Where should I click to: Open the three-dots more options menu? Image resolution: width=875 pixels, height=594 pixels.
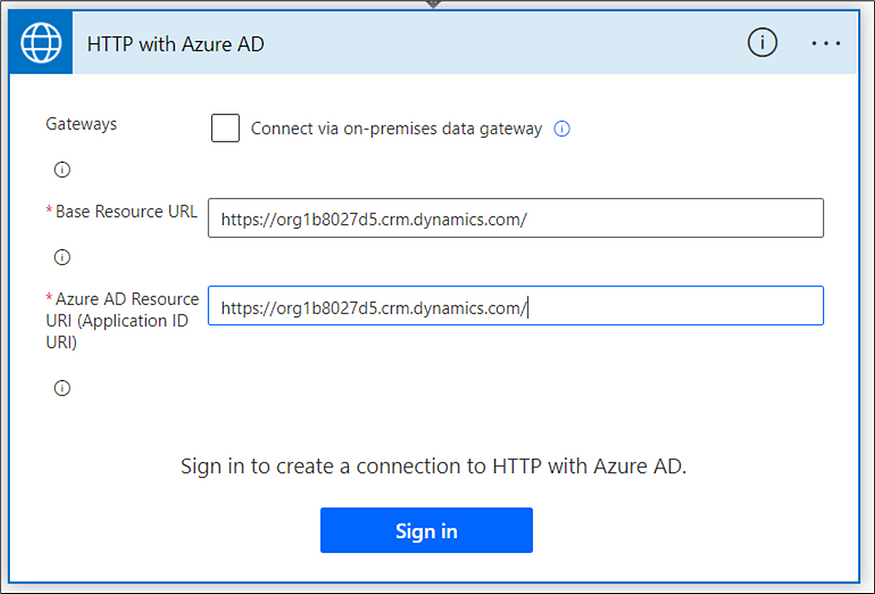pos(826,43)
